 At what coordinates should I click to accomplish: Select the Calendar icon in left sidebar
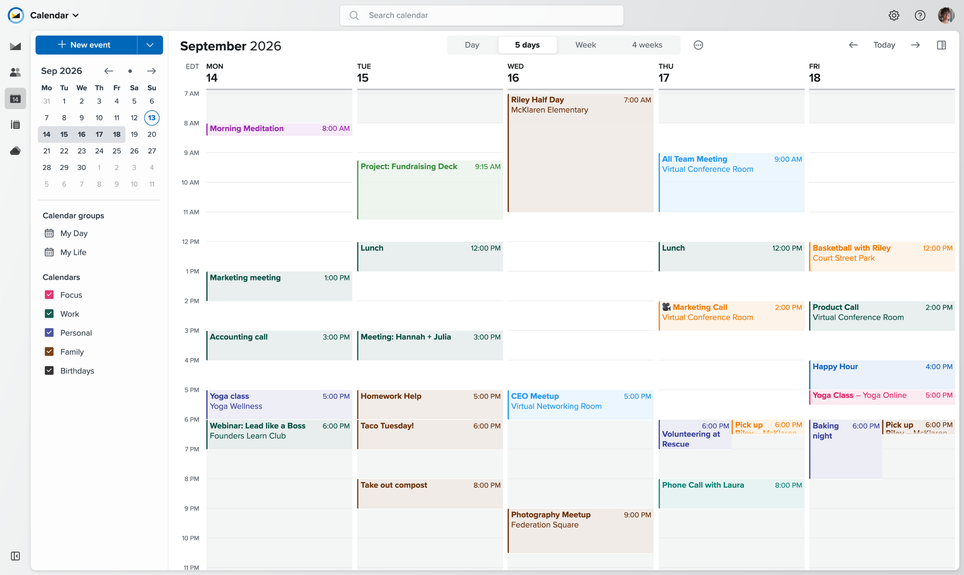pyautogui.click(x=15, y=98)
